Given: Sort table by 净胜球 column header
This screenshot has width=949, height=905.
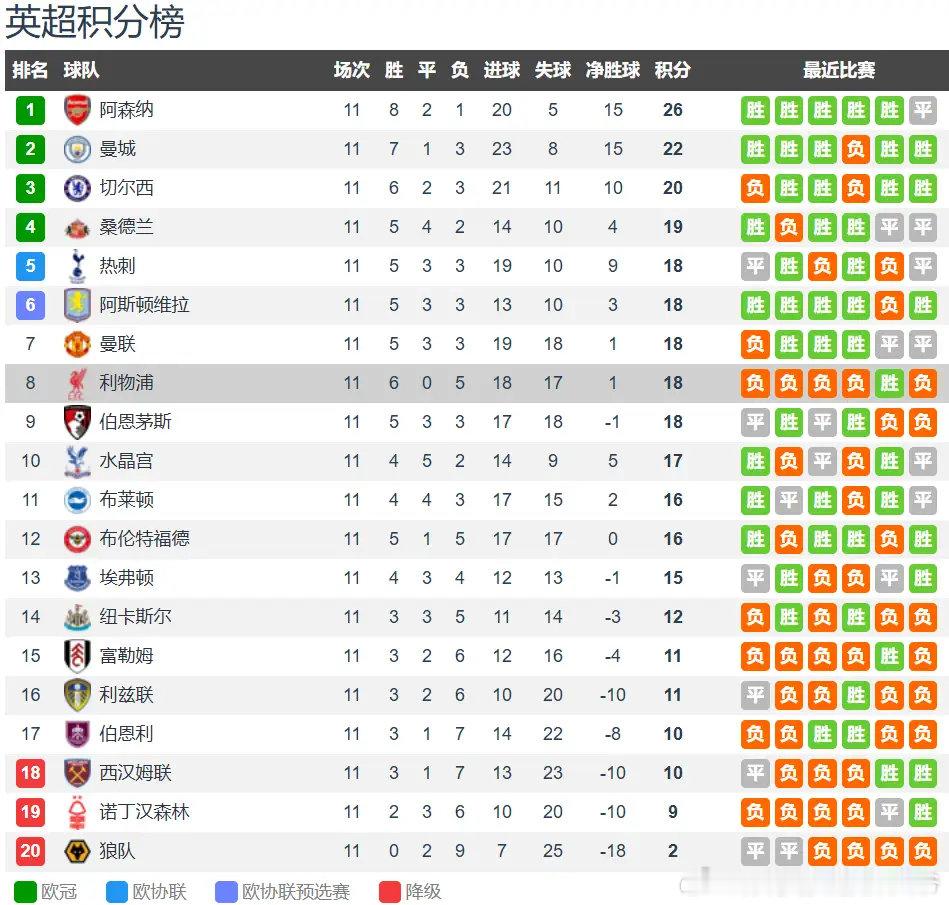Looking at the screenshot, I should coord(612,70).
